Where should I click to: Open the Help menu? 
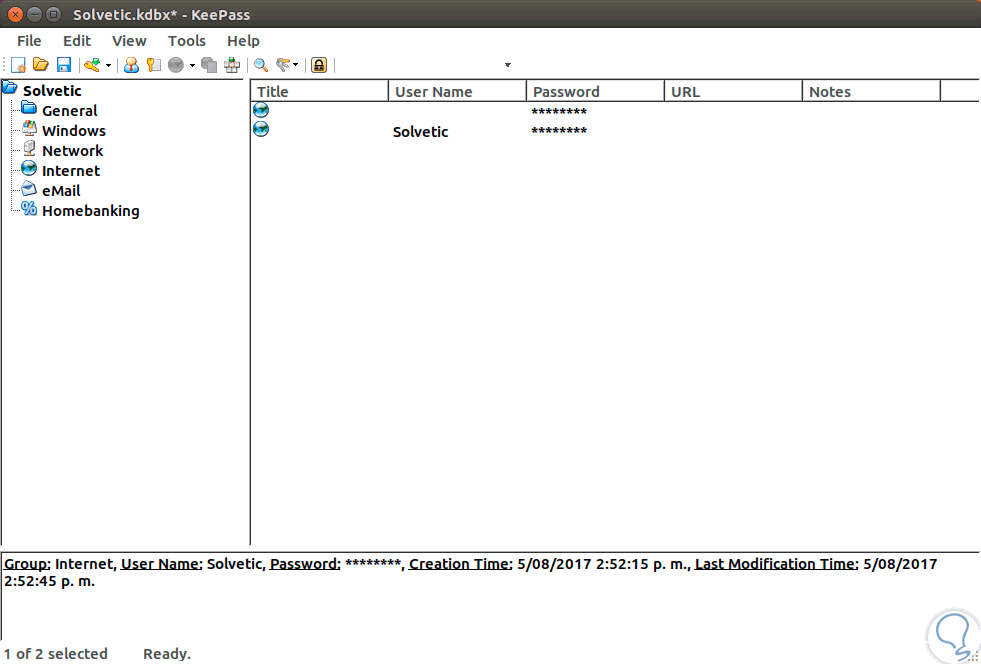click(x=243, y=41)
